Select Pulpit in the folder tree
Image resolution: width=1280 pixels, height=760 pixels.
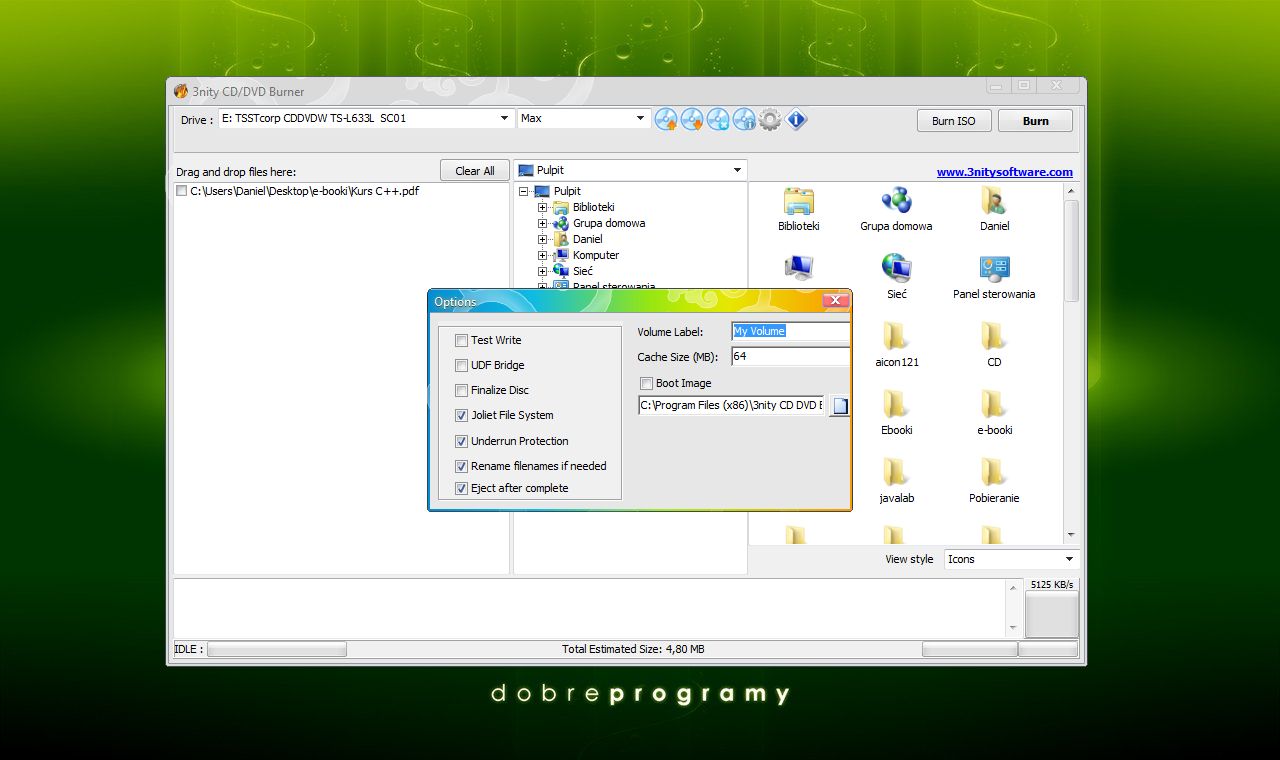pyautogui.click(x=567, y=191)
